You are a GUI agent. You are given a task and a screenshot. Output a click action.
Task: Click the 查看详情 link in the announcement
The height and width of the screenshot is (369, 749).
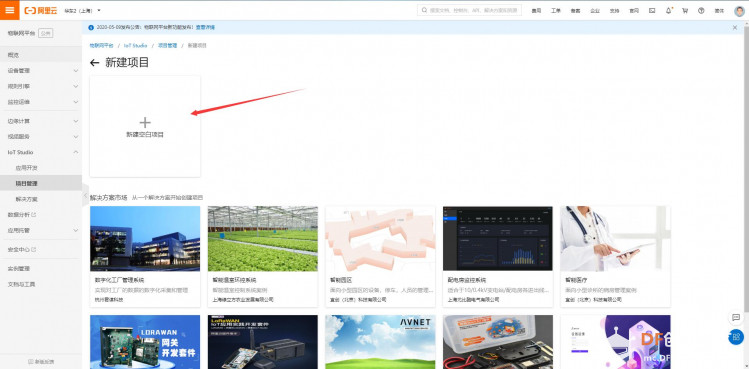pyautogui.click(x=206, y=28)
